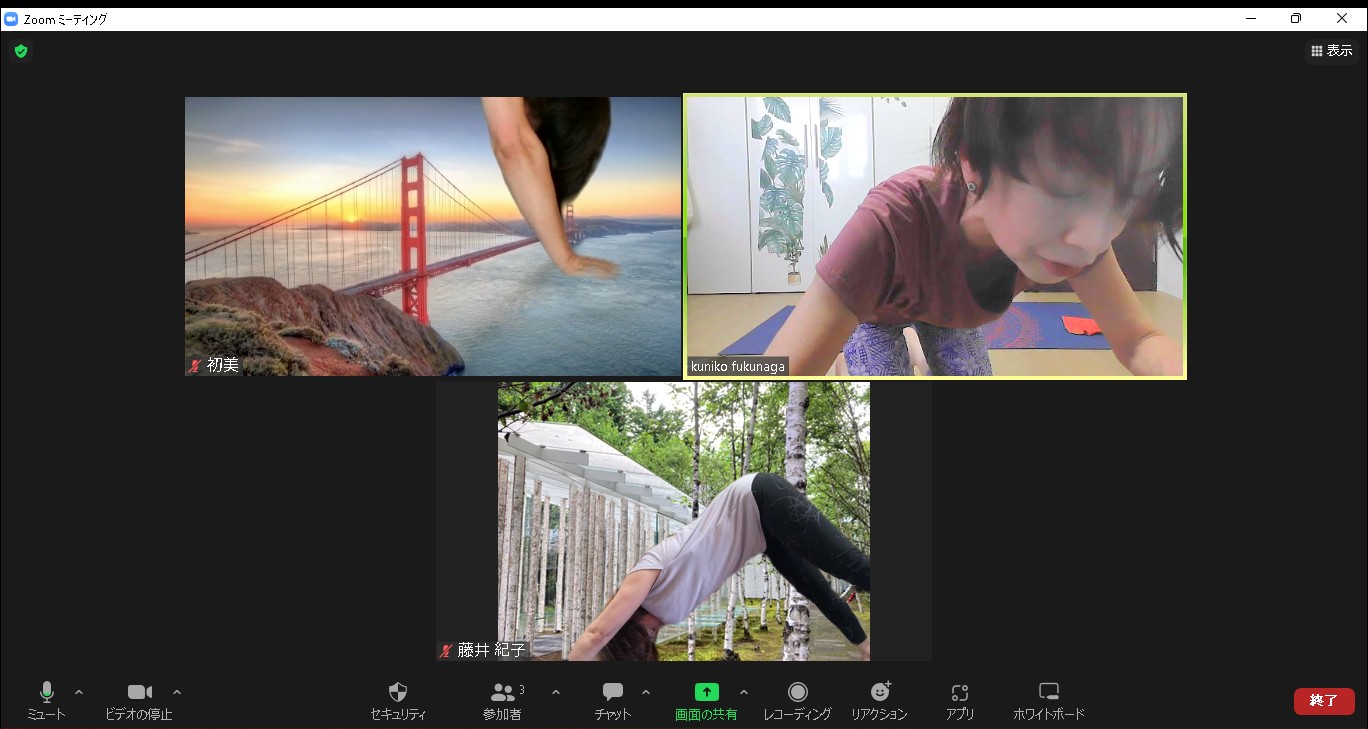Start レコーディング recording
Screen dimensions: 1368x729
797,701
